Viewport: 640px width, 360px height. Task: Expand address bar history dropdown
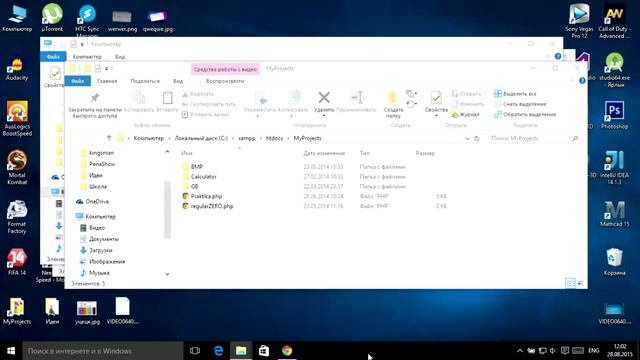tap(467, 138)
